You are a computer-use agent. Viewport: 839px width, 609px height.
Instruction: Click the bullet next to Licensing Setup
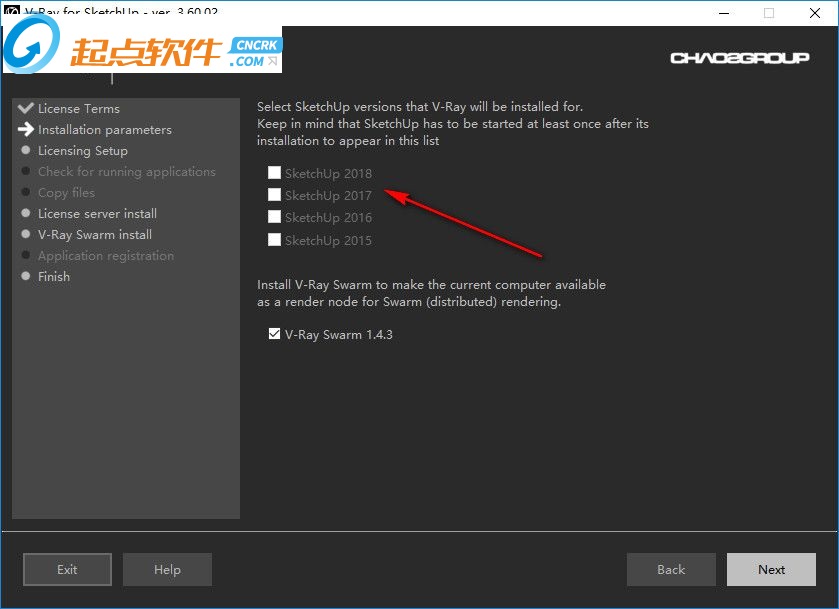tap(26, 150)
